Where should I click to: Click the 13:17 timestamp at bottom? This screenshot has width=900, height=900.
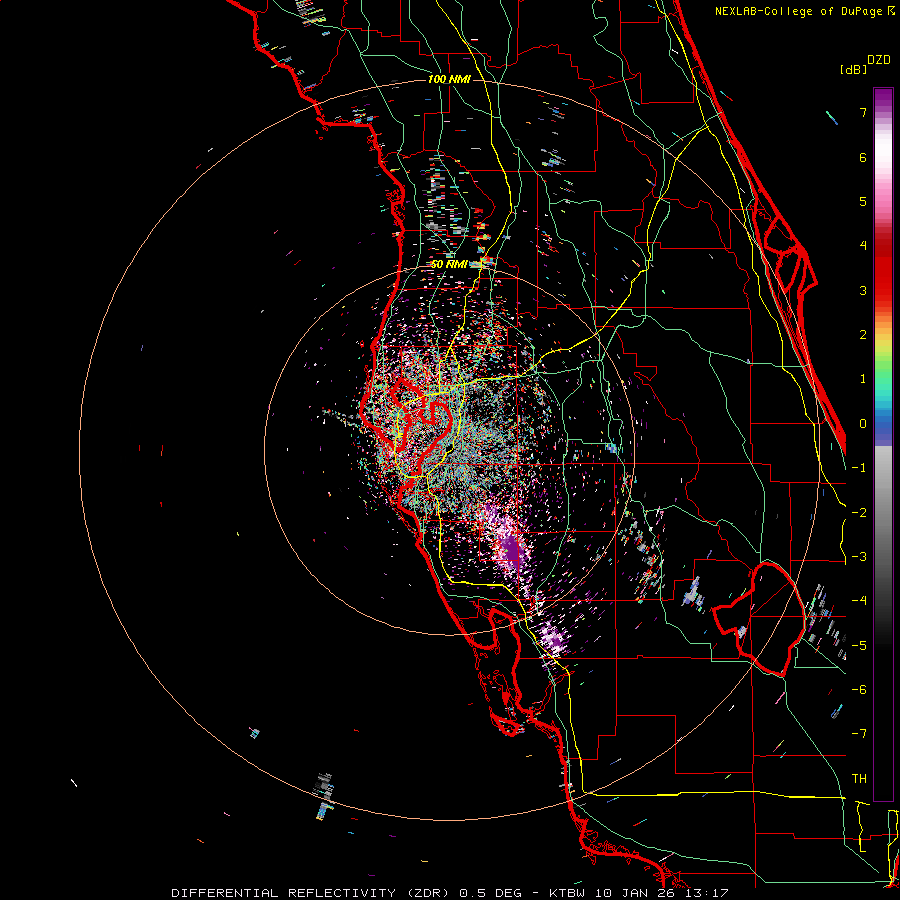[x=709, y=893]
